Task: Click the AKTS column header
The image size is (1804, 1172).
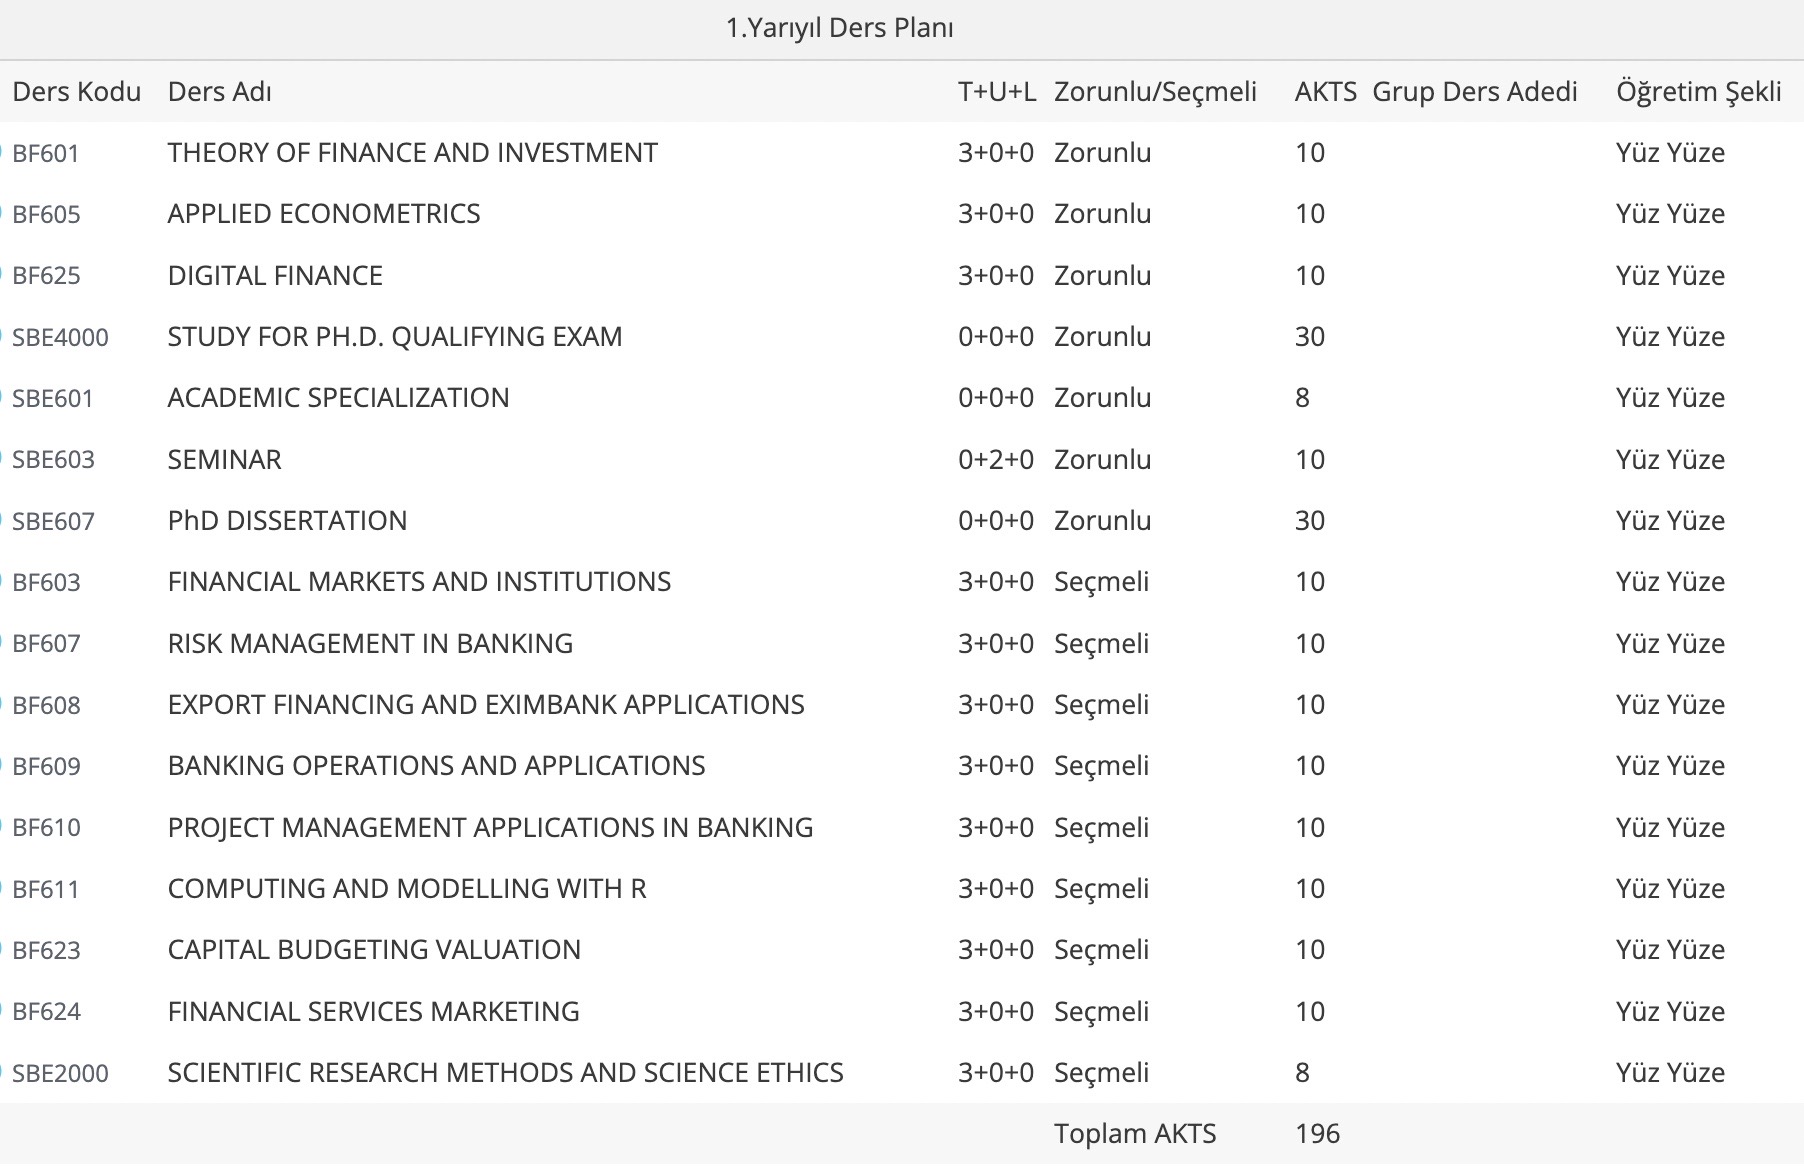Action: coord(1325,92)
